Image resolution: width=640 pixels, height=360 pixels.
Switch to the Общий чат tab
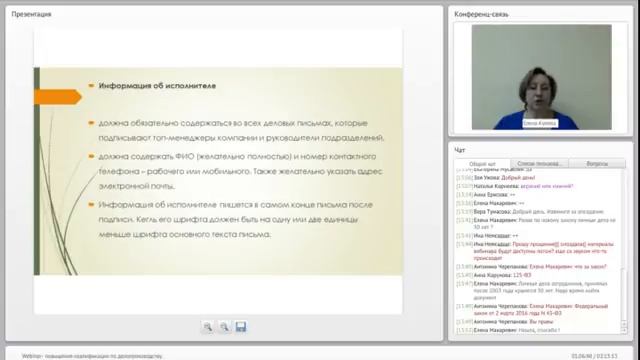click(482, 164)
